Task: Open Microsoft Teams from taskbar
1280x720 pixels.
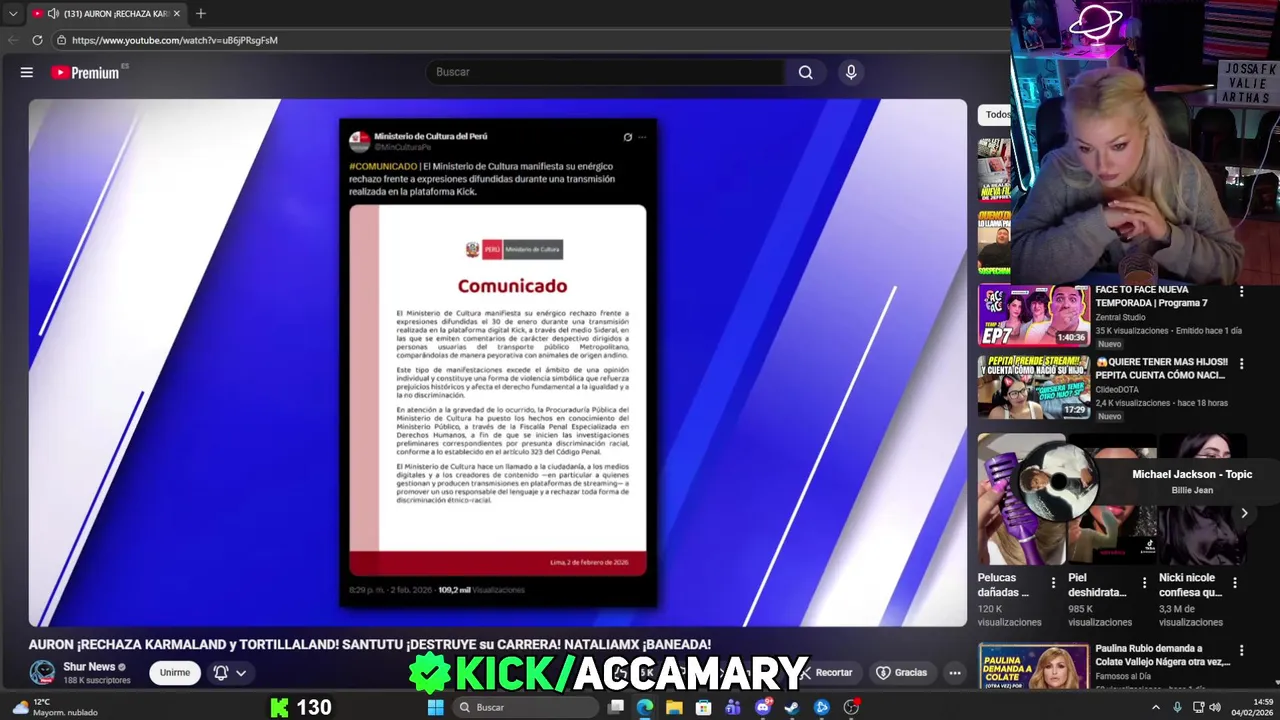Action: click(733, 707)
